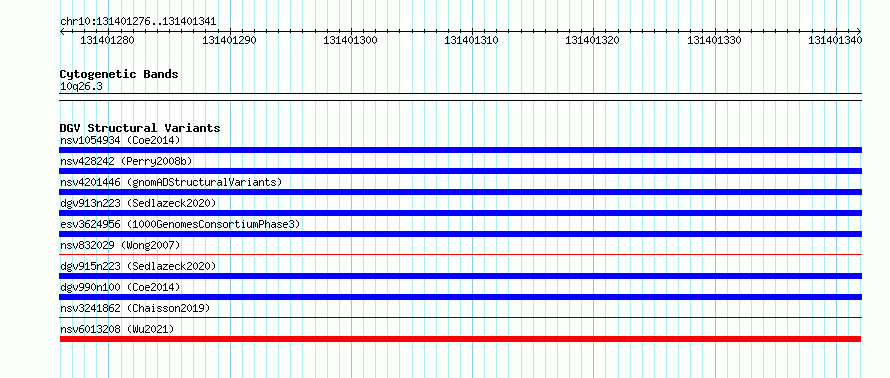Select the 10q26.3 band label

point(81,87)
